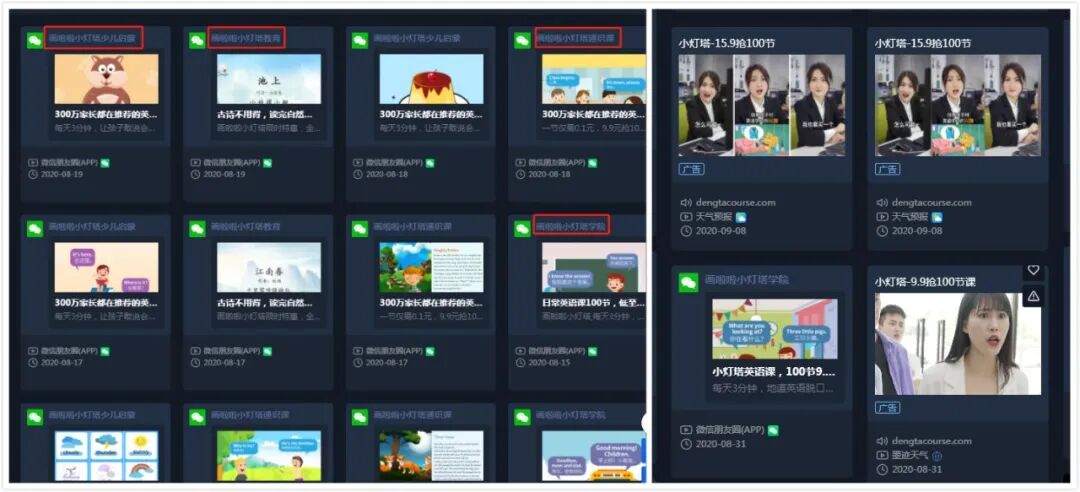Click WeChat icon on the foxes storybook card
This screenshot has width=1080, height=492.
tap(360, 417)
